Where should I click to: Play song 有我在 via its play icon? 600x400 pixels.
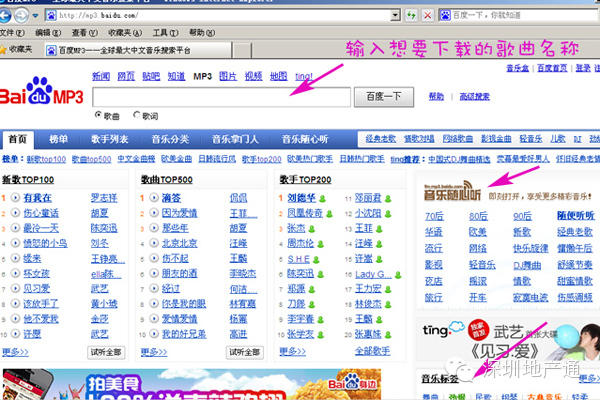click(15, 198)
